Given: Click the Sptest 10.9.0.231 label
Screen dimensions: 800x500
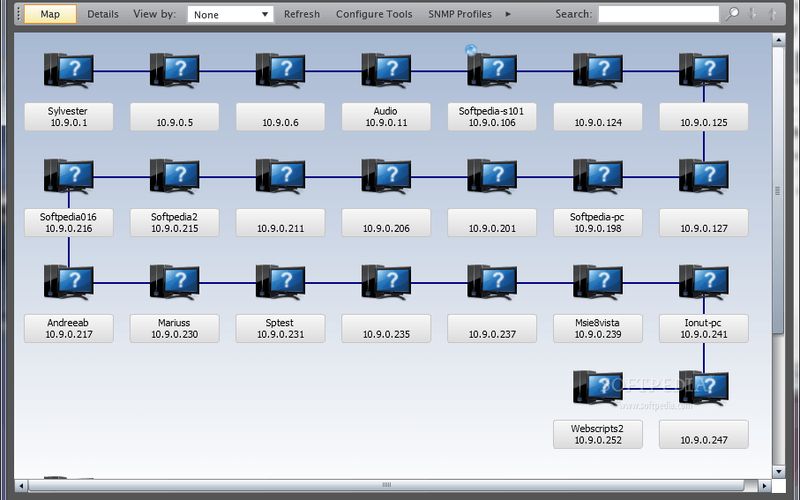Looking at the screenshot, I should [281, 329].
